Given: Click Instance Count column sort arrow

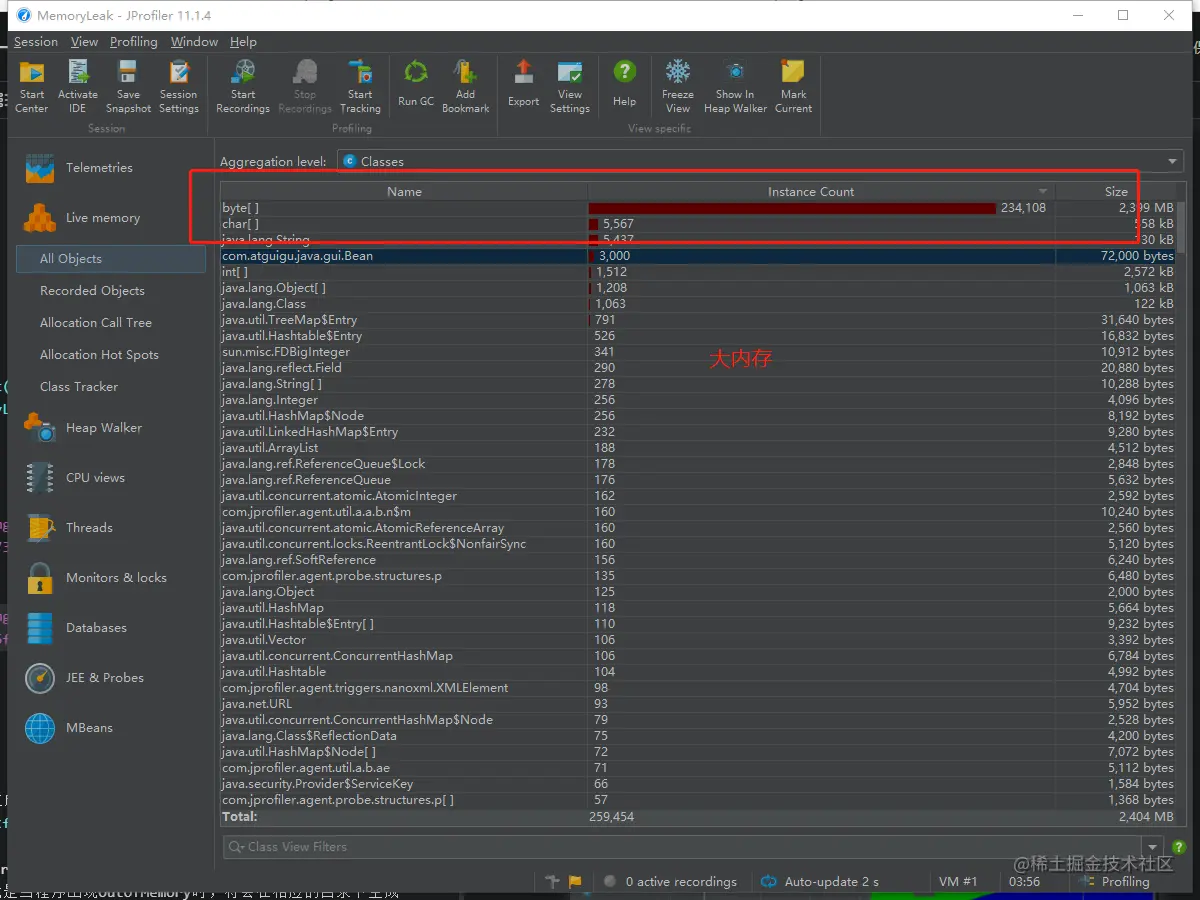Looking at the screenshot, I should [x=1043, y=192].
